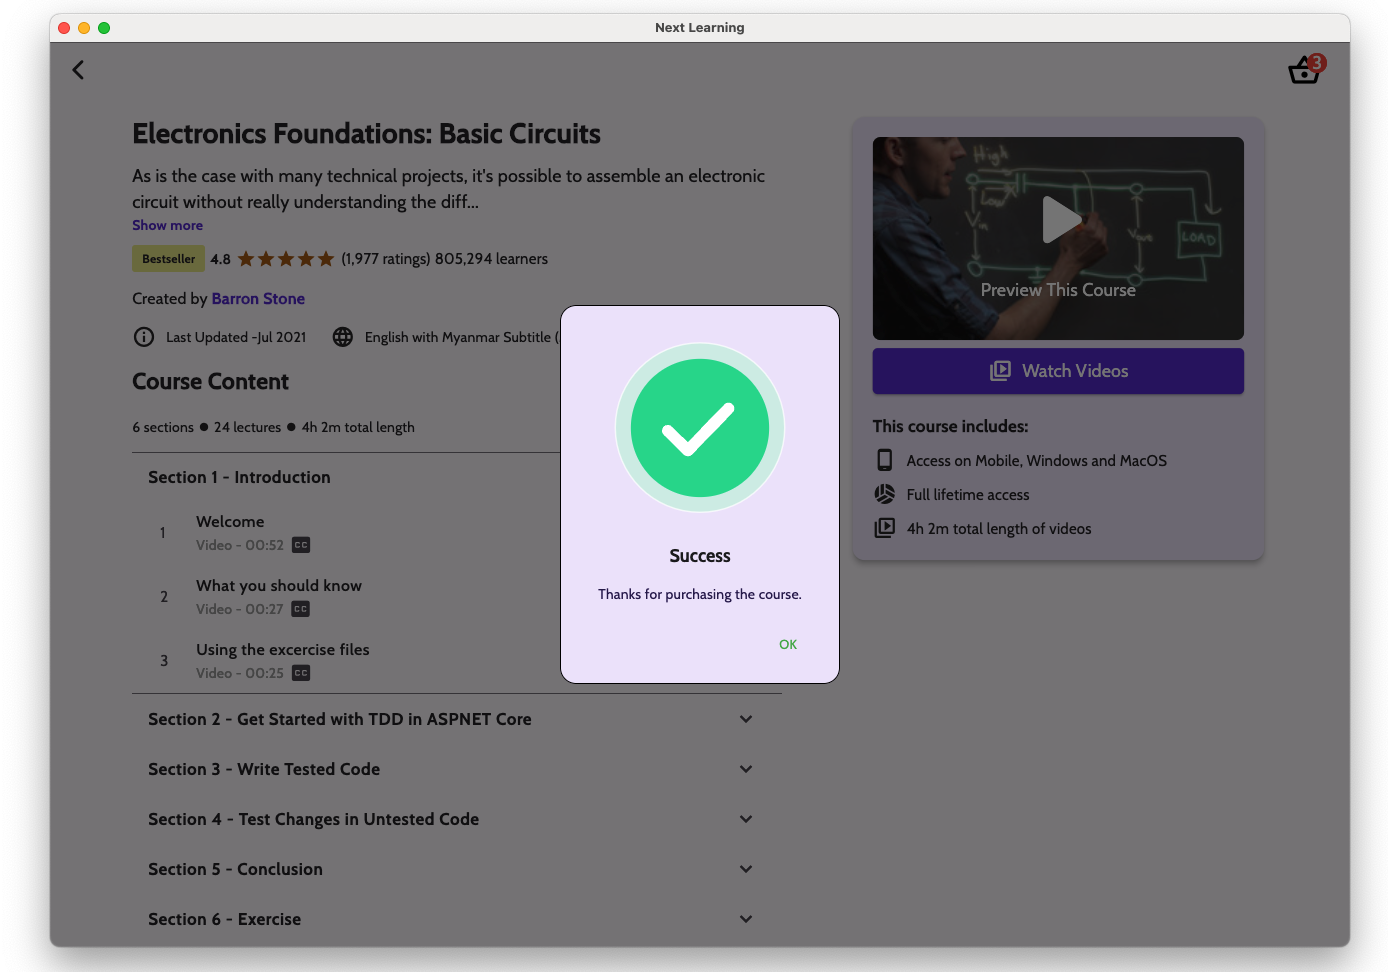Click the CC icon under Welcome lecture
This screenshot has width=1388, height=972.
[x=301, y=545]
